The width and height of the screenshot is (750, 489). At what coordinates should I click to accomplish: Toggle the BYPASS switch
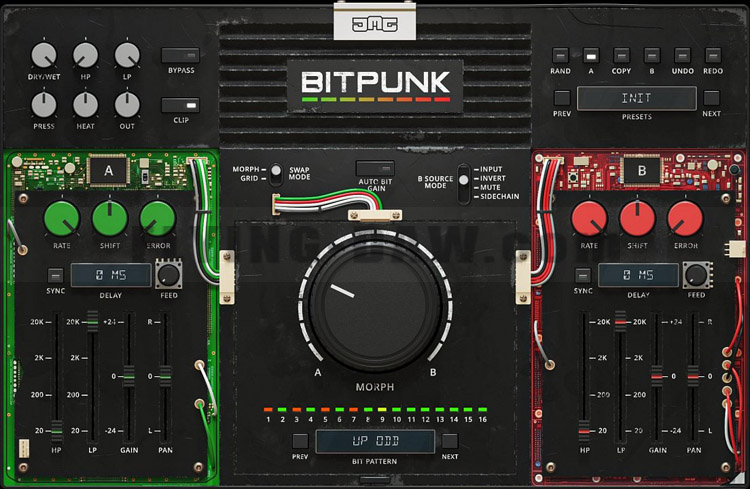click(x=180, y=56)
